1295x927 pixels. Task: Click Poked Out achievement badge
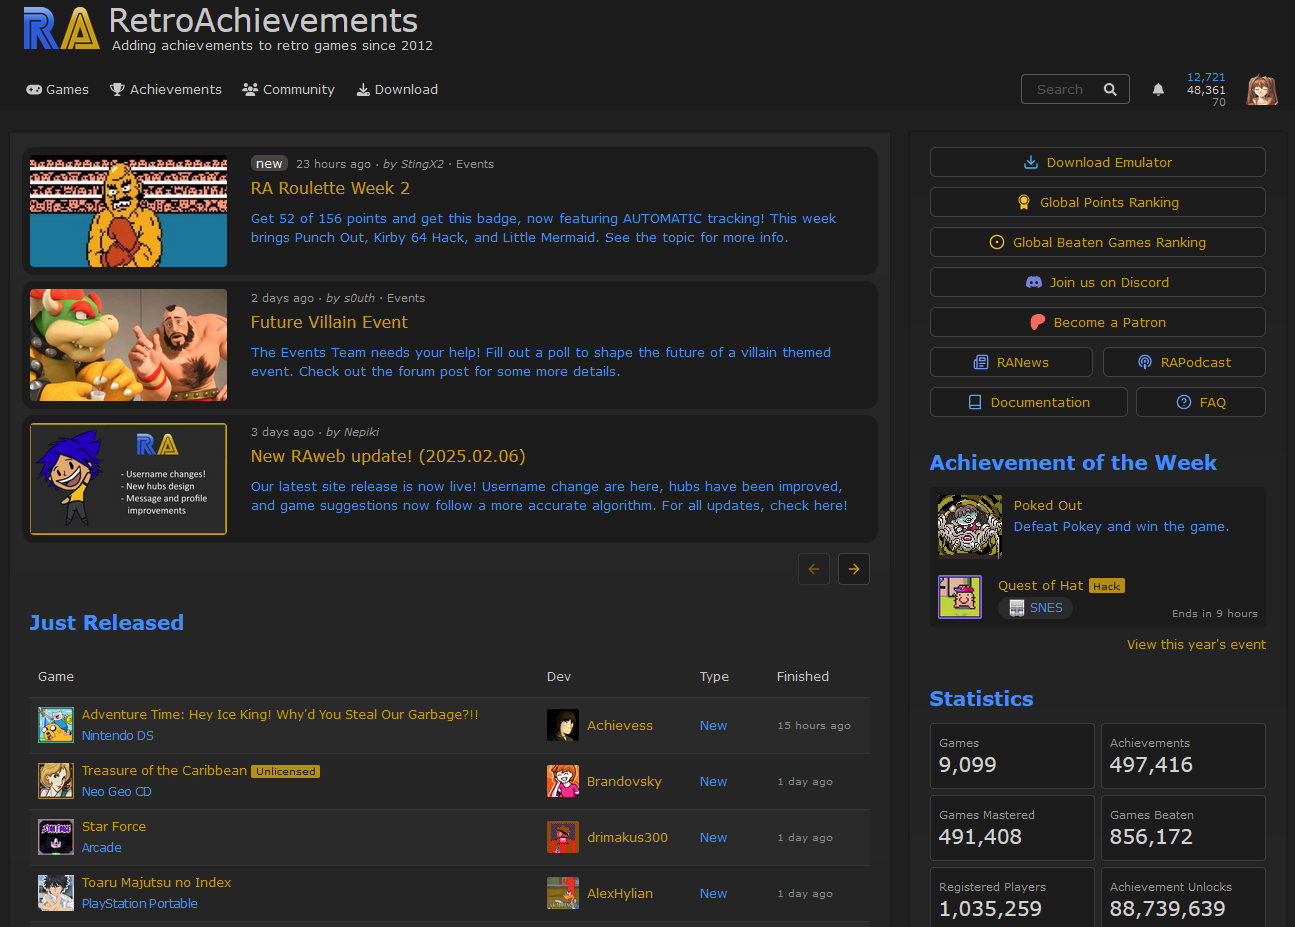tap(969, 525)
